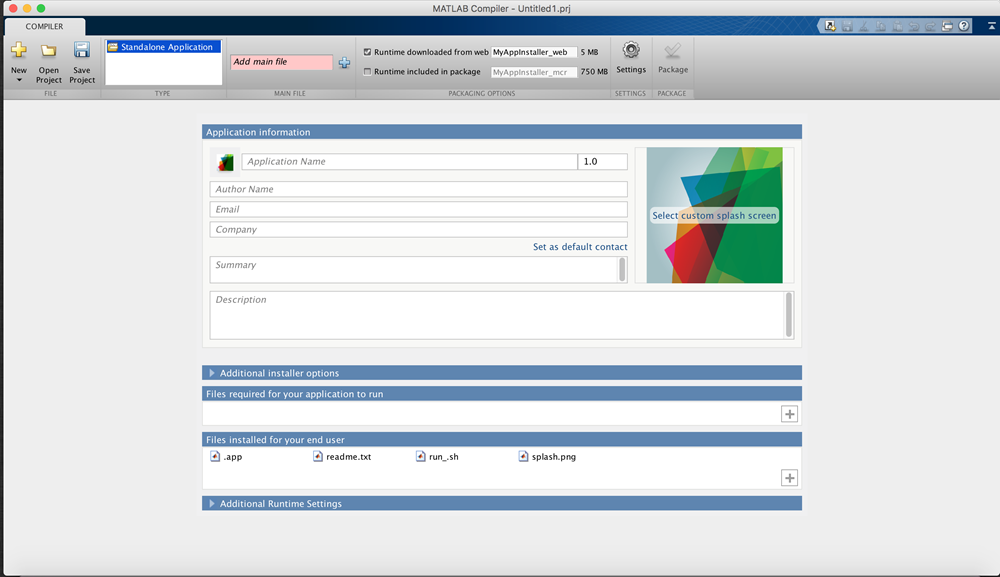Click the copy icon in quick access toolbar
Viewport: 1000px width, 577px height.
point(881,26)
